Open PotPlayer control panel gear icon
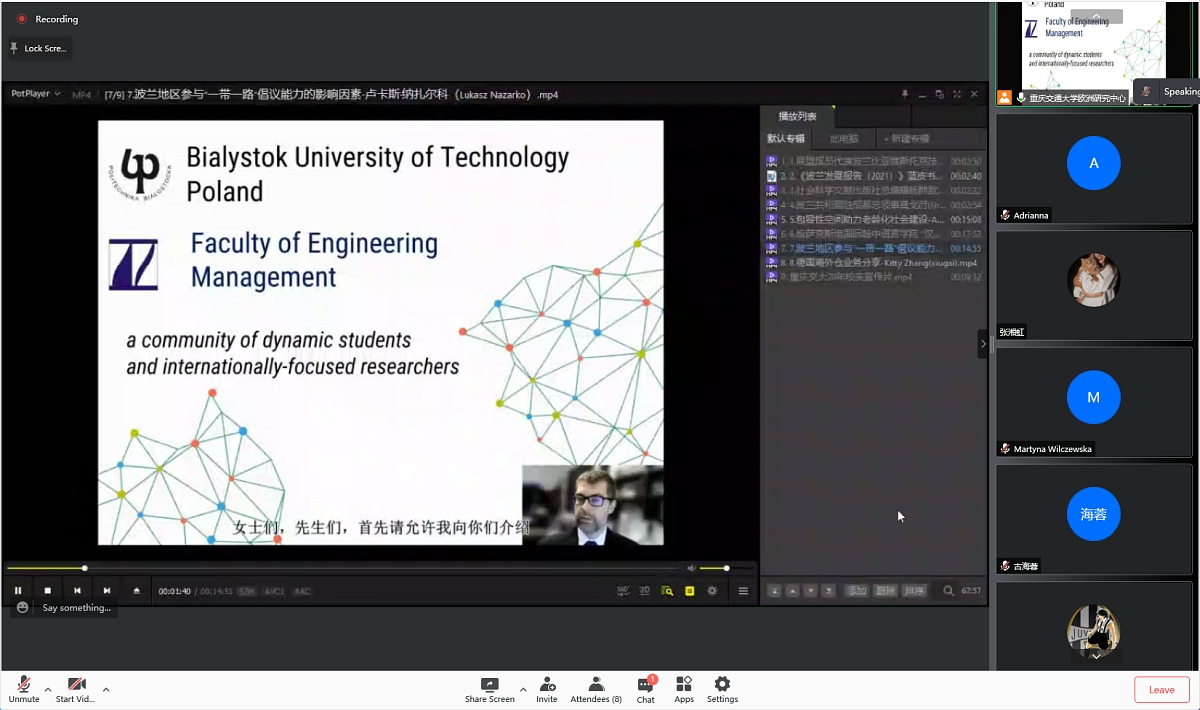This screenshot has width=1200, height=710. pyautogui.click(x=712, y=591)
